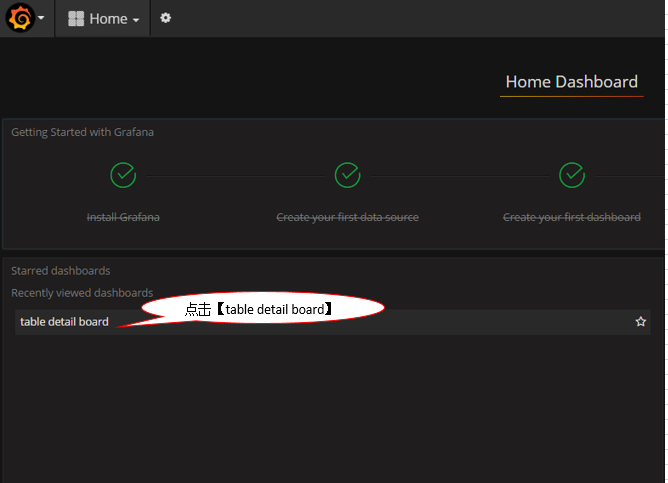Open the Install Grafana step link
The width and height of the screenshot is (668, 483).
123,217
